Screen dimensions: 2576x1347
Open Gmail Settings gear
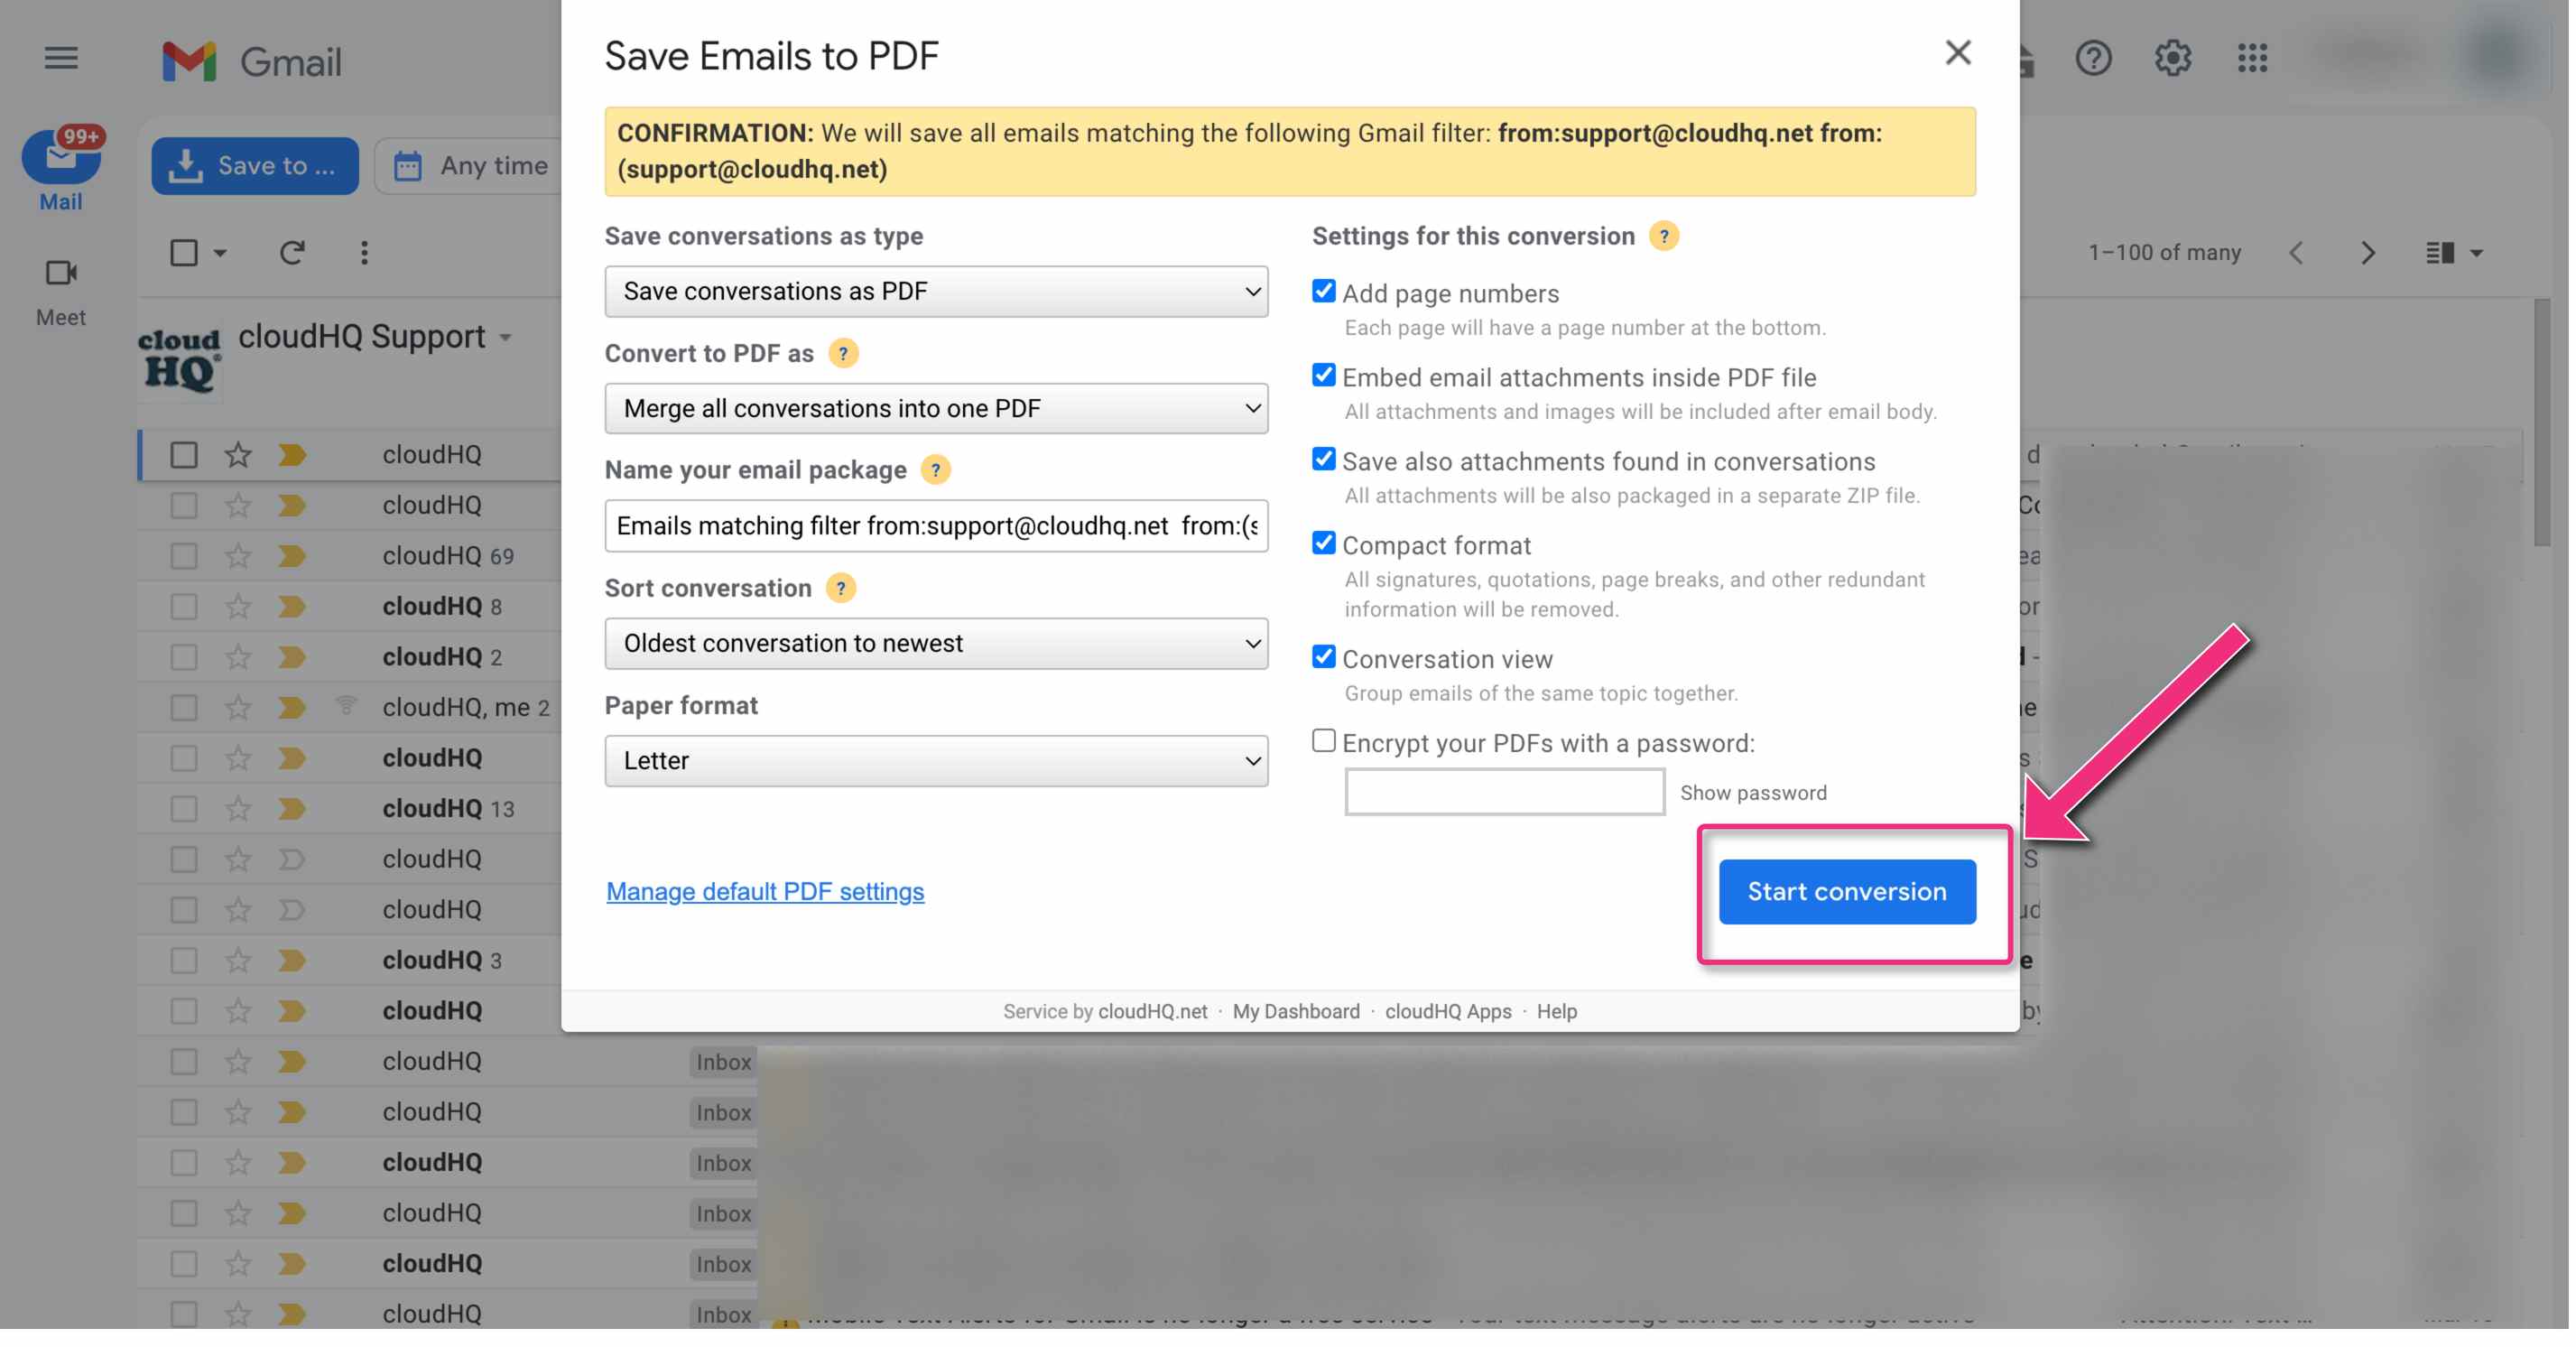(2172, 58)
